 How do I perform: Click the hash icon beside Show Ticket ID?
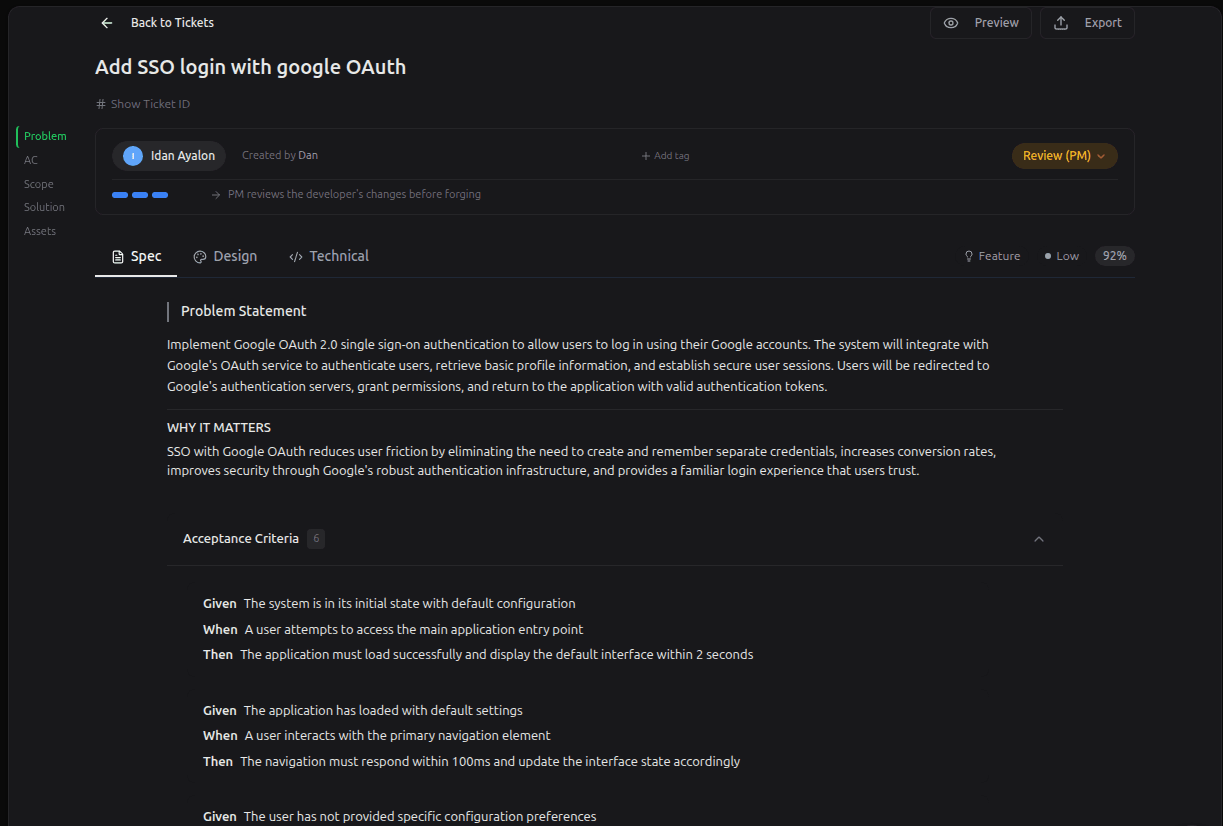(101, 104)
